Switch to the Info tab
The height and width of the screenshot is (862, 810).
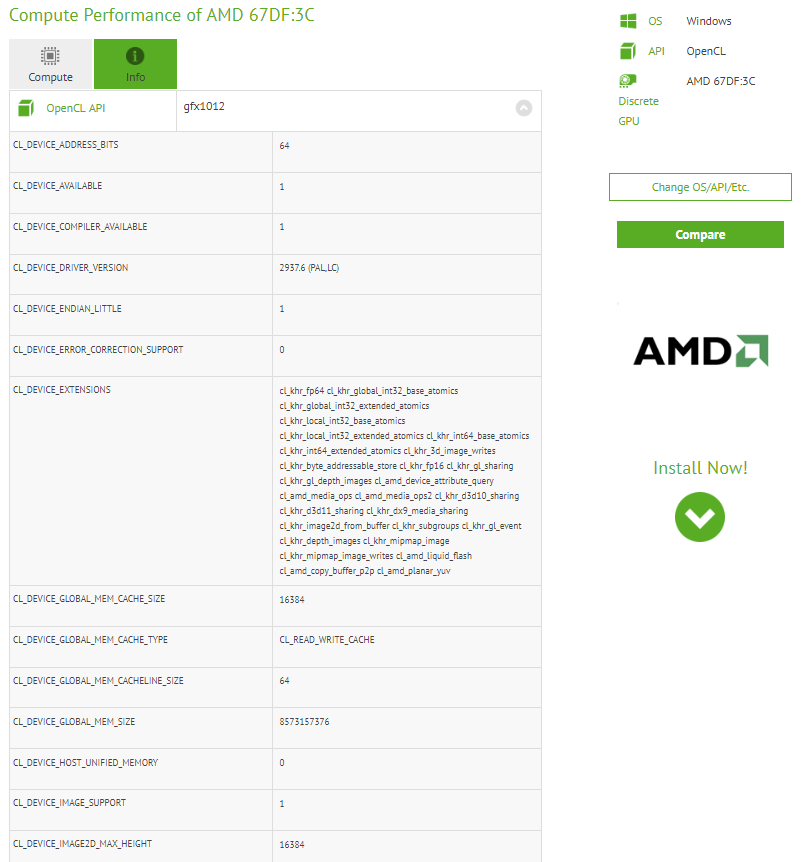pyautogui.click(x=135, y=64)
